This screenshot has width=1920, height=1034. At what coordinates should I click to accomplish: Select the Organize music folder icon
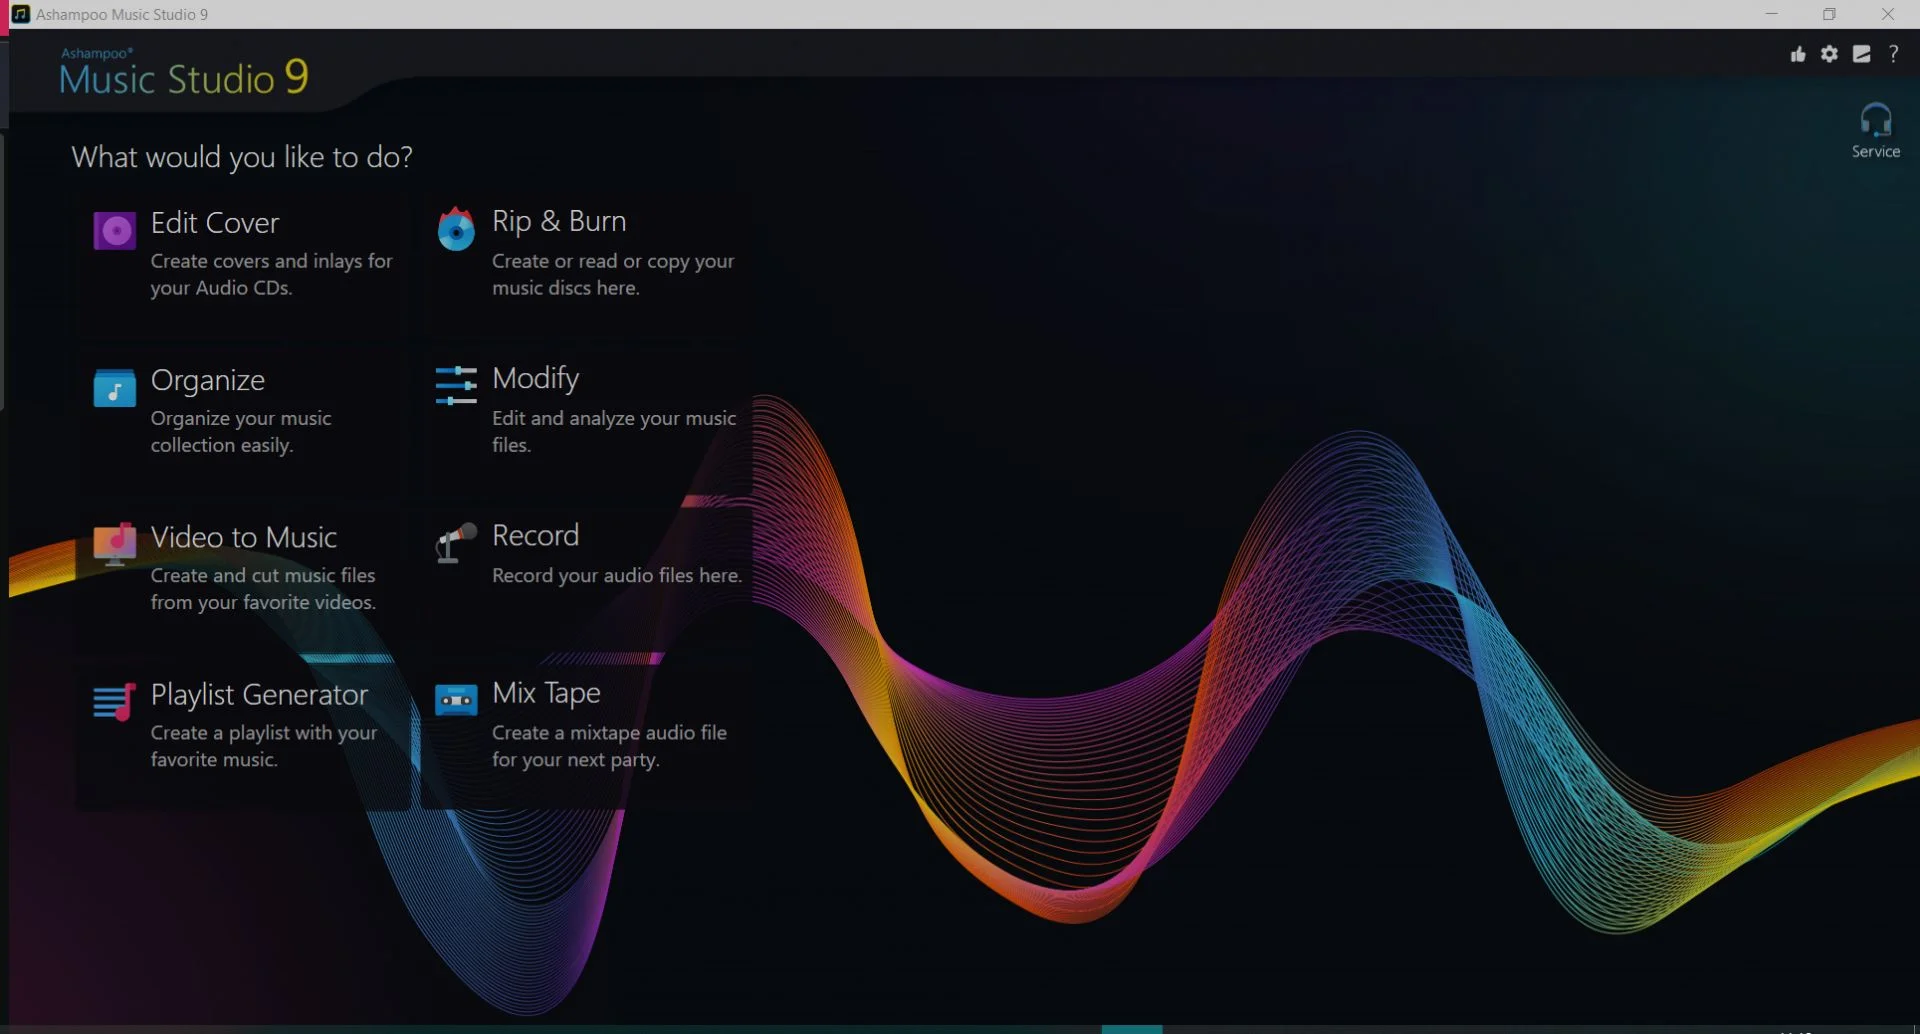coord(114,388)
